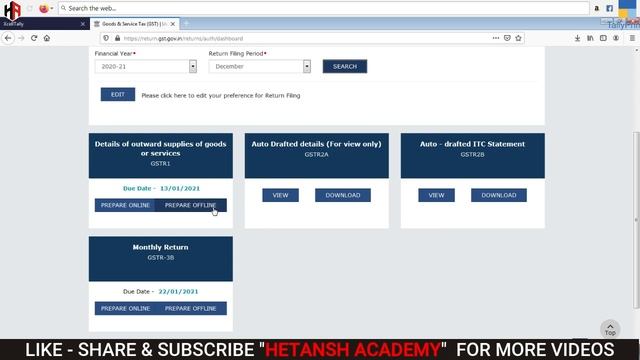Screen dimensions: 640x360
Task: Bookmark this page with the star
Action: pos(518,38)
